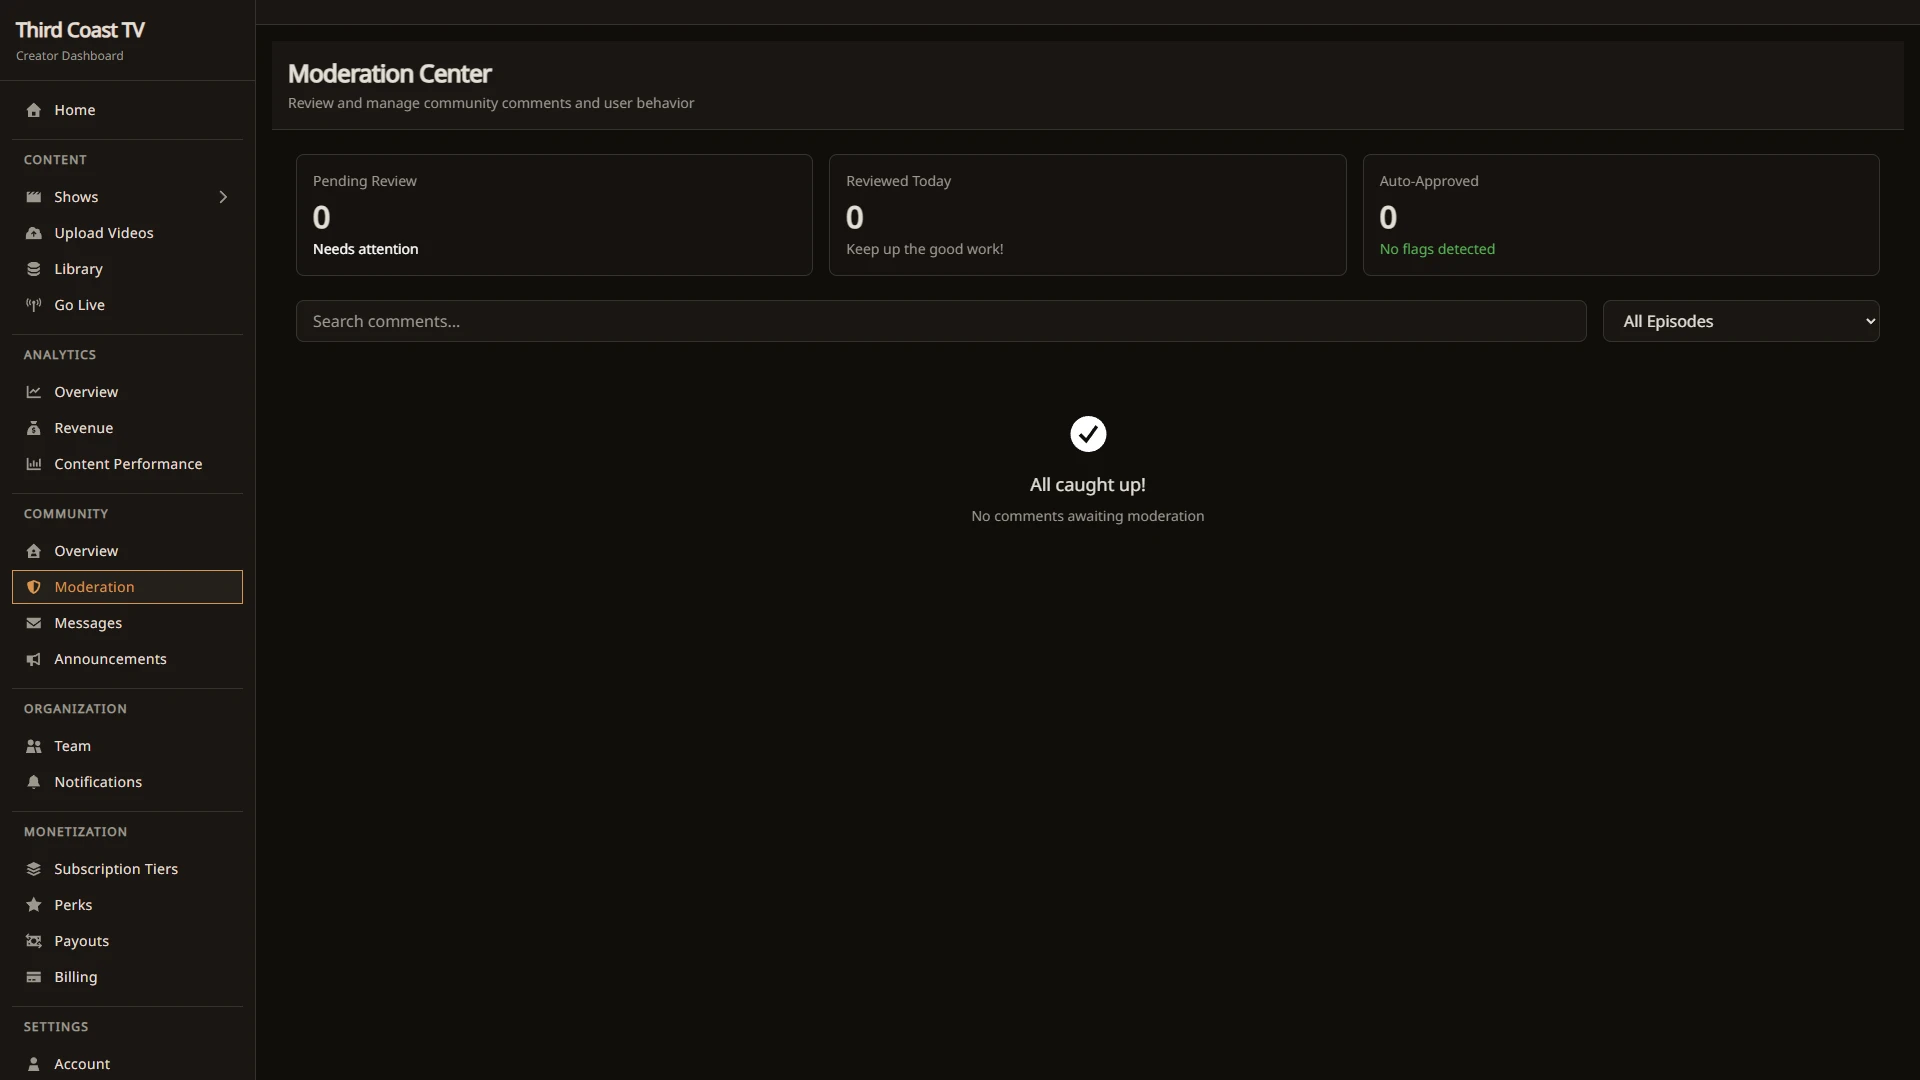This screenshot has width=1920, height=1080.
Task: Click the Reviewed Today stat card
Action: [1087, 215]
